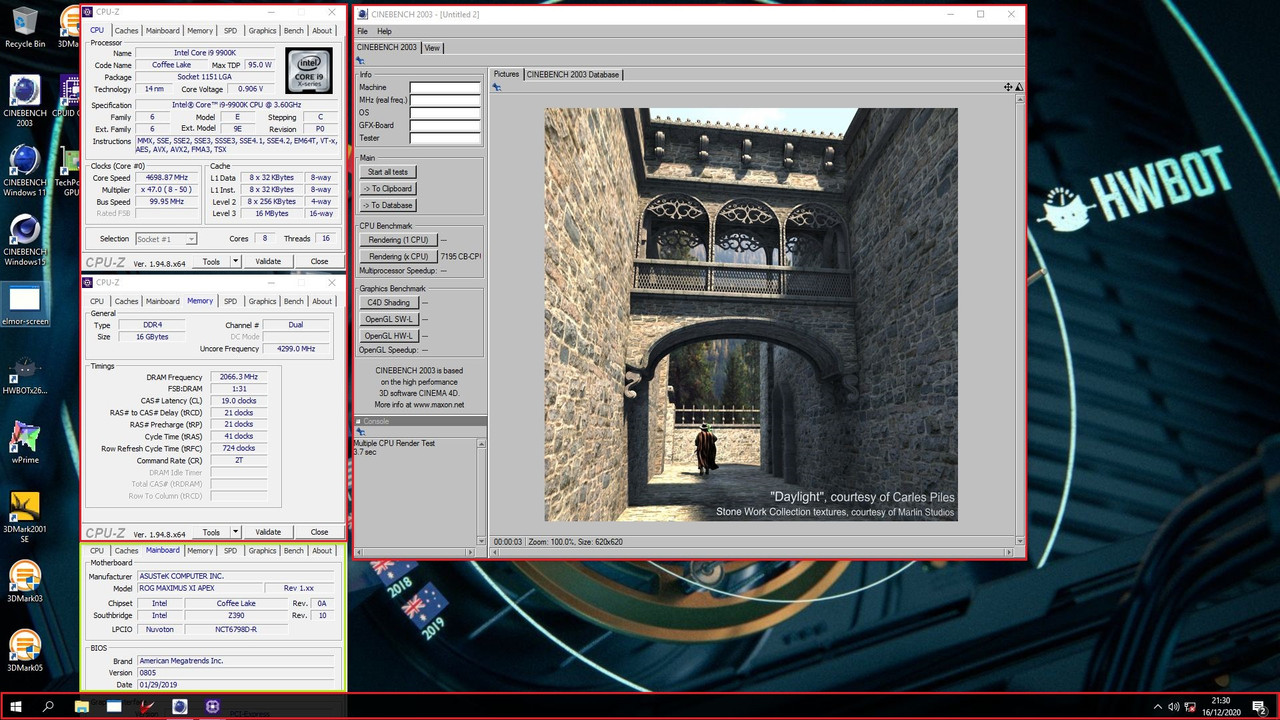Run Rendering (1 CPU) benchmark
The width and height of the screenshot is (1280, 720).
pyautogui.click(x=398, y=240)
